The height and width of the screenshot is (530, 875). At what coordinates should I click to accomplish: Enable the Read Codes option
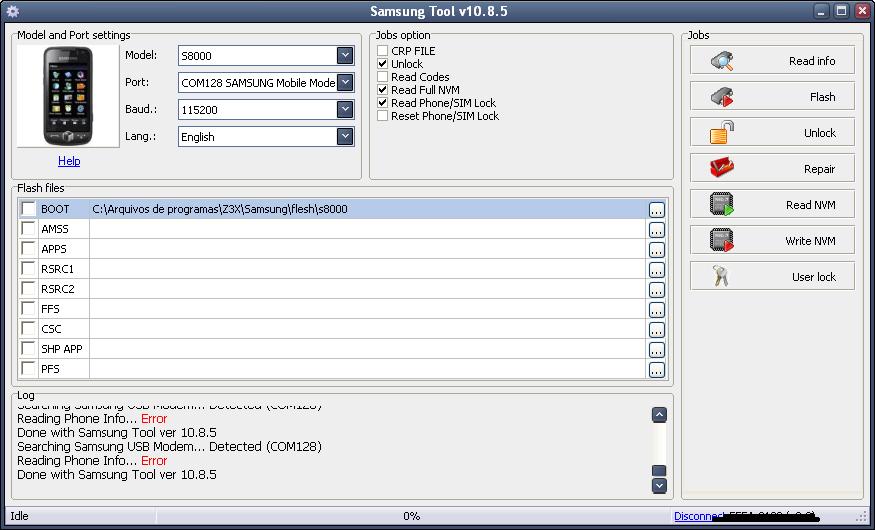(382, 76)
